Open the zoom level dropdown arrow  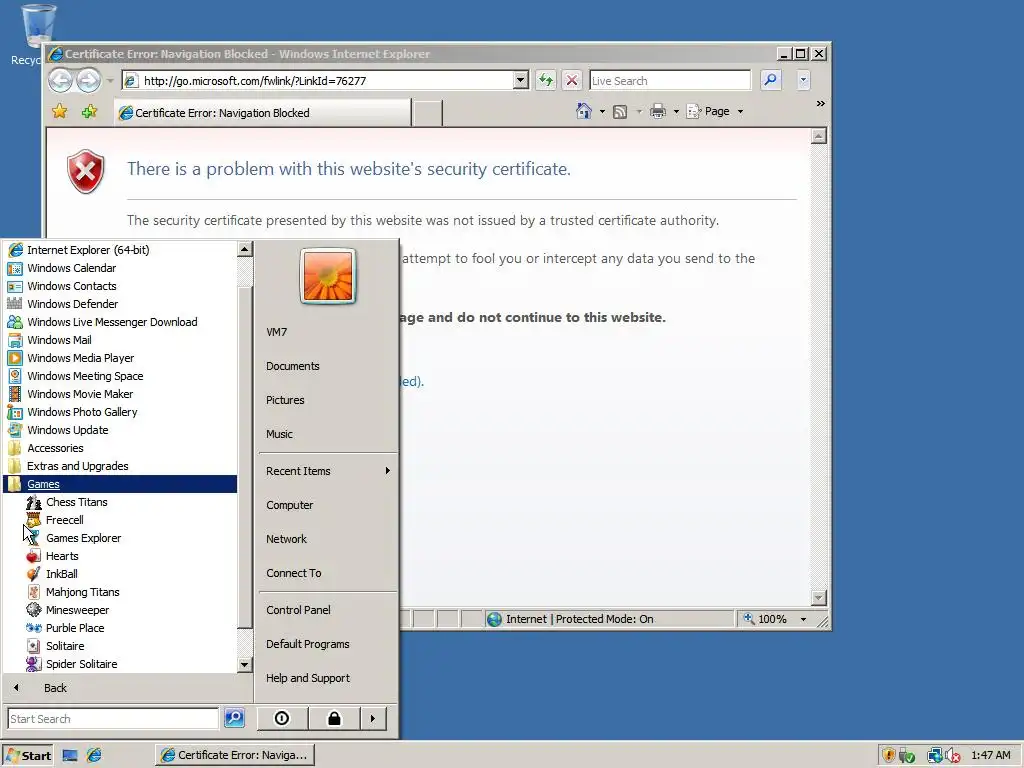point(803,619)
